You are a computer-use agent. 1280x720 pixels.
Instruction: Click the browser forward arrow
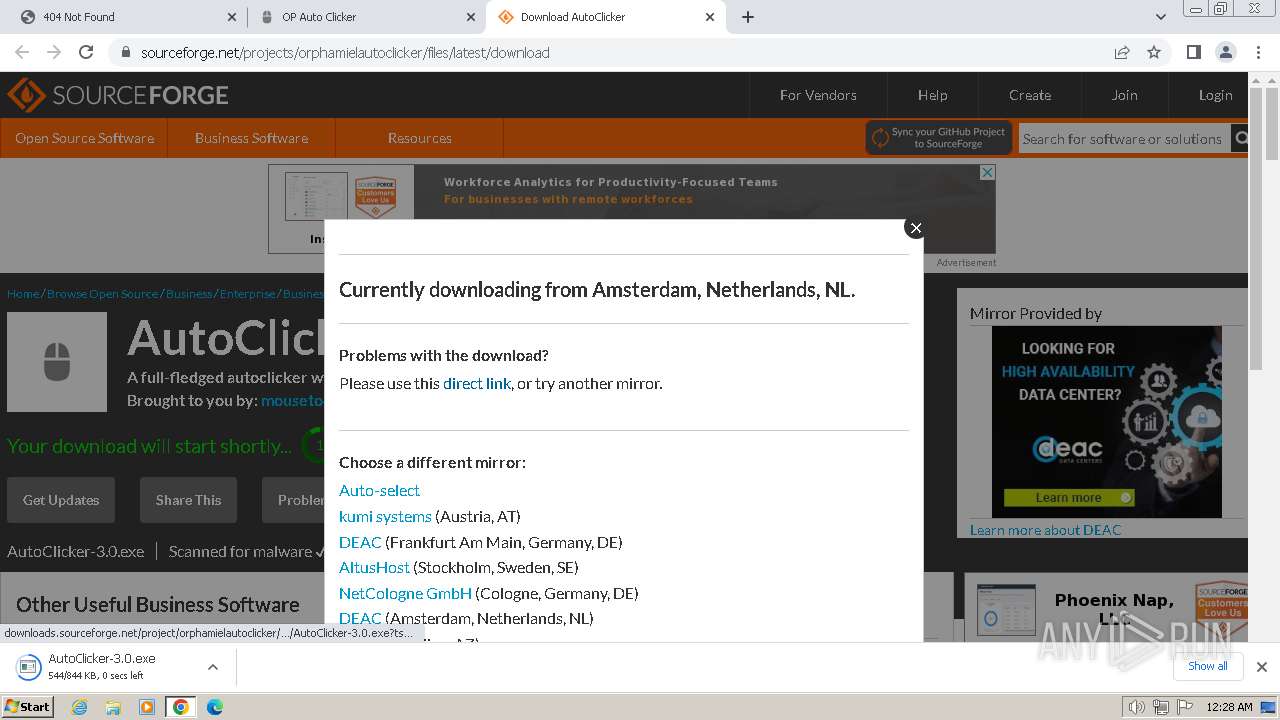pos(54,52)
